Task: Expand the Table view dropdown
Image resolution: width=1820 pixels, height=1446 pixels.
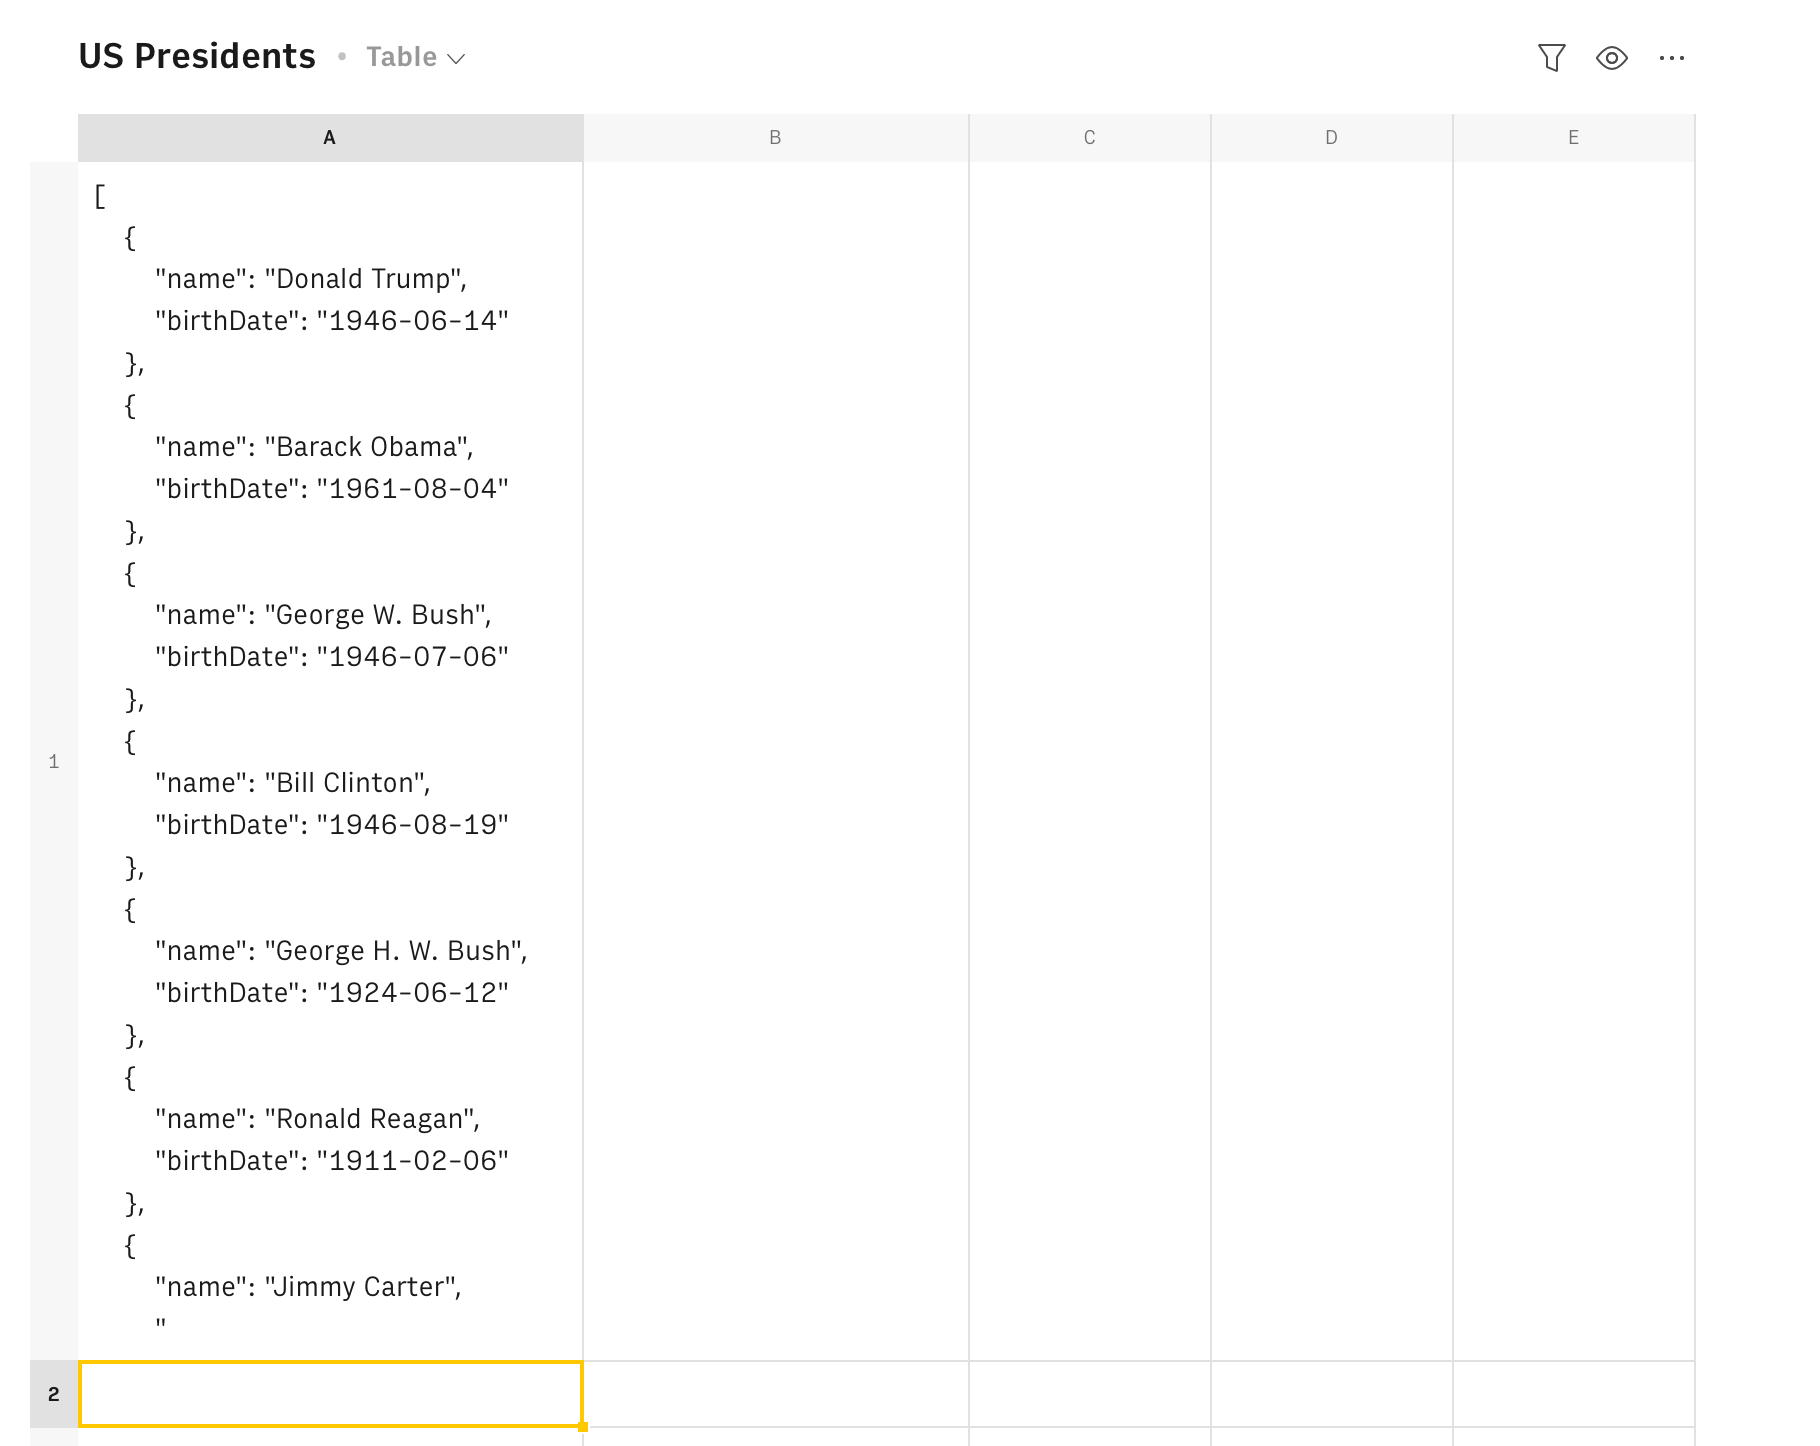Action: (x=416, y=57)
